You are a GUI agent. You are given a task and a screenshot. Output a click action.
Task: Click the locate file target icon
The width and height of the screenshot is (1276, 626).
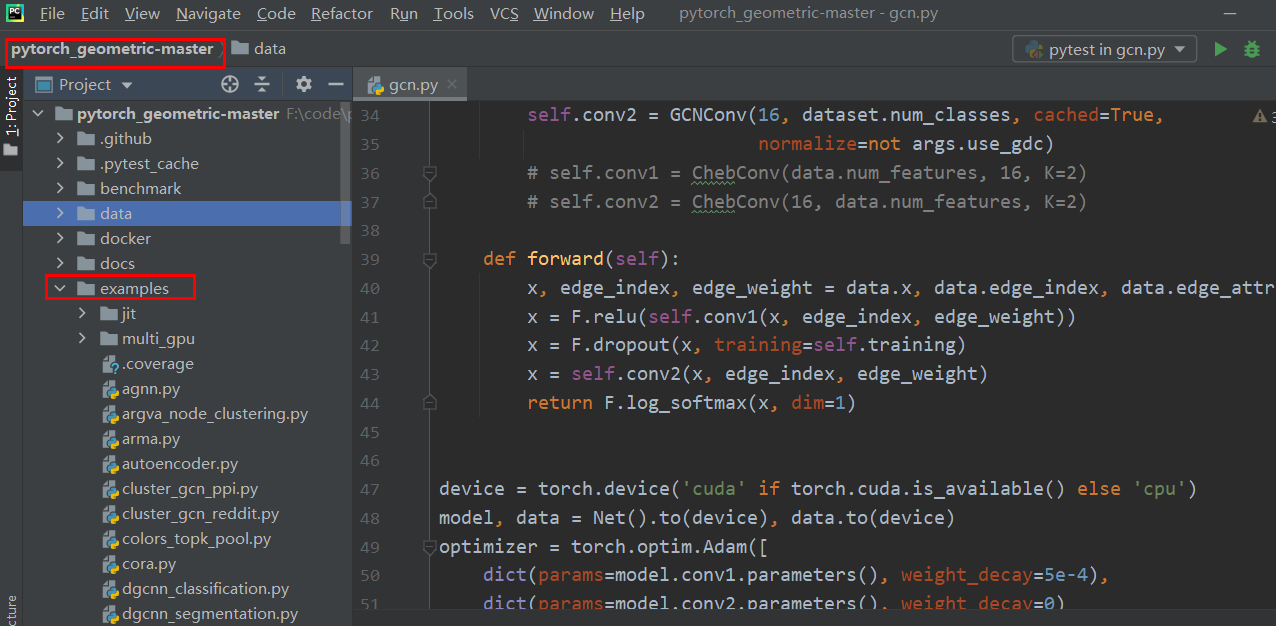[x=230, y=85]
